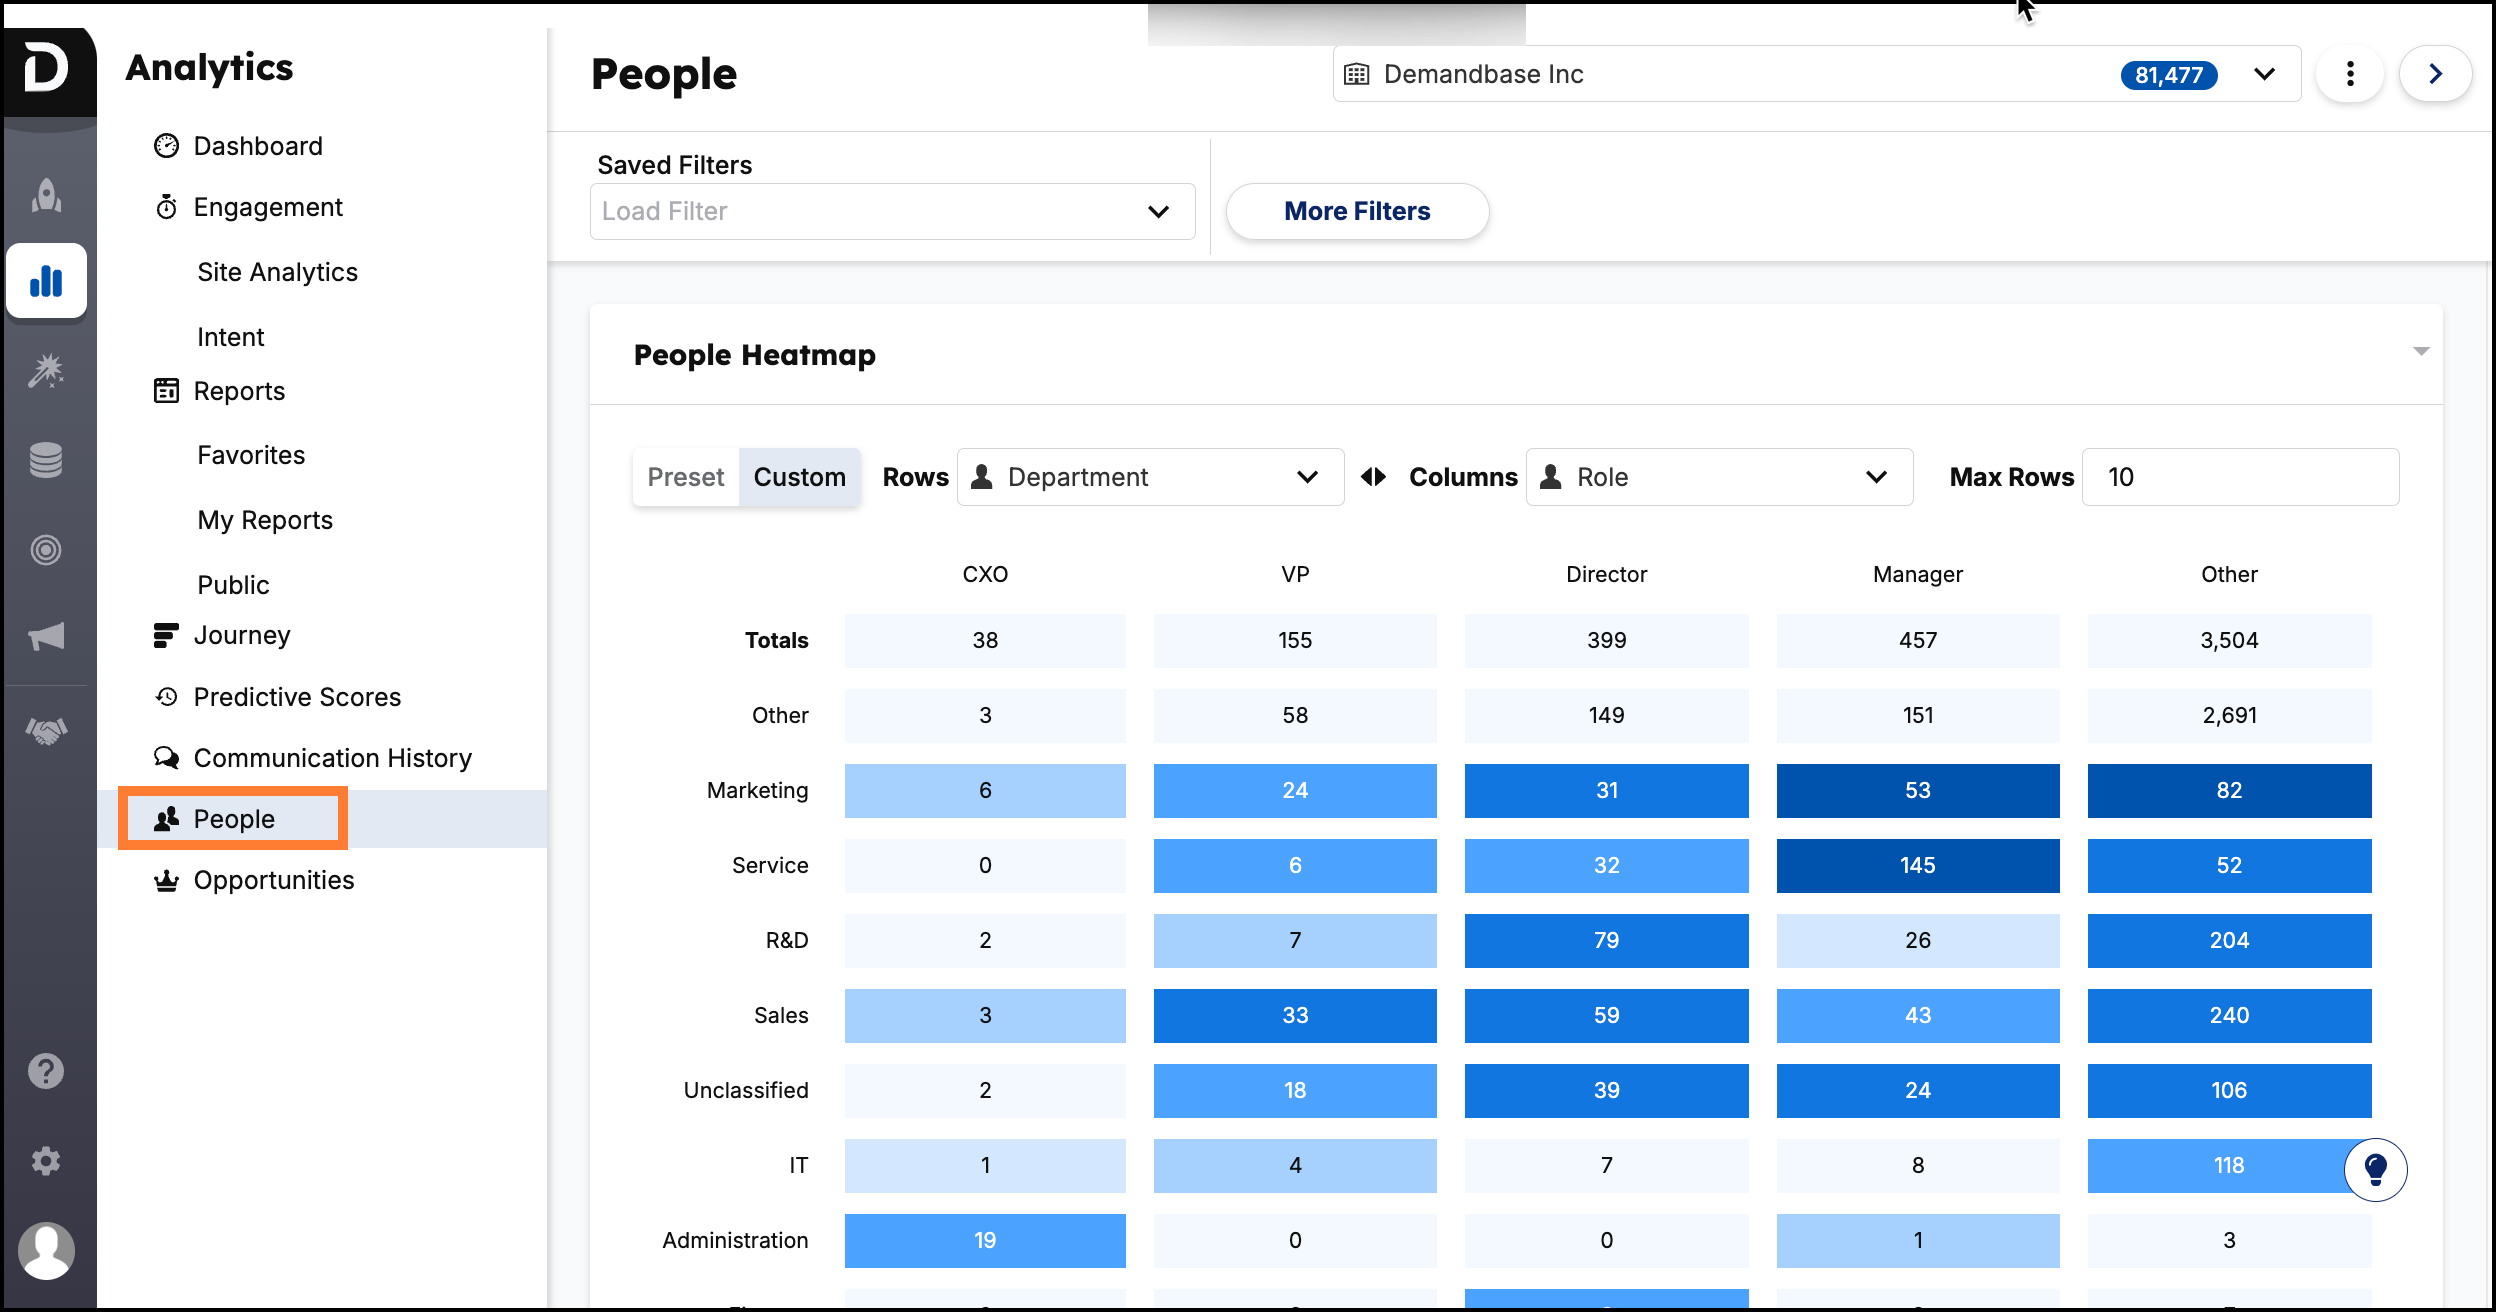Screen dimensions: 2496x1312
Task: Open the target bullseye sidebar icon
Action: pyautogui.click(x=46, y=549)
